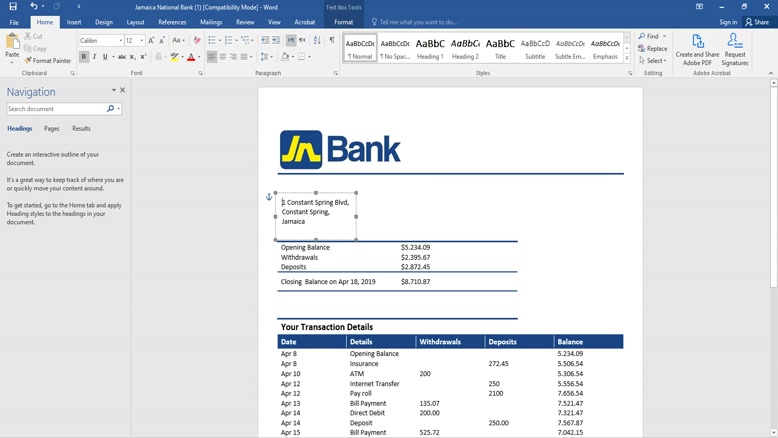
Task: Expand the Styles gallery
Action: (627, 59)
